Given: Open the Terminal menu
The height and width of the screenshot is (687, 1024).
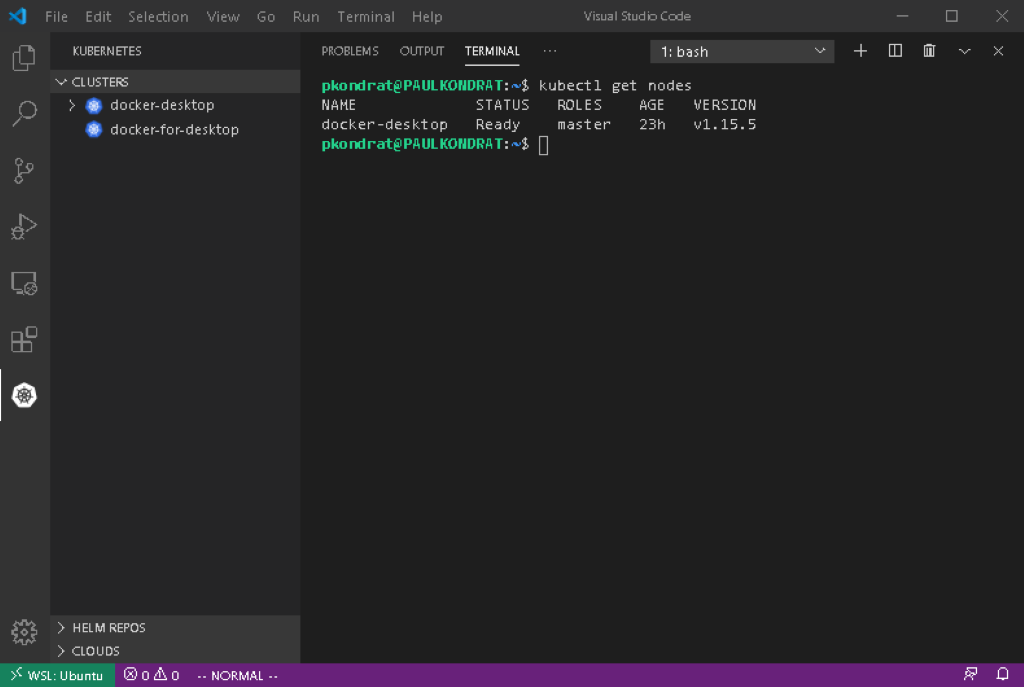Looking at the screenshot, I should [365, 16].
